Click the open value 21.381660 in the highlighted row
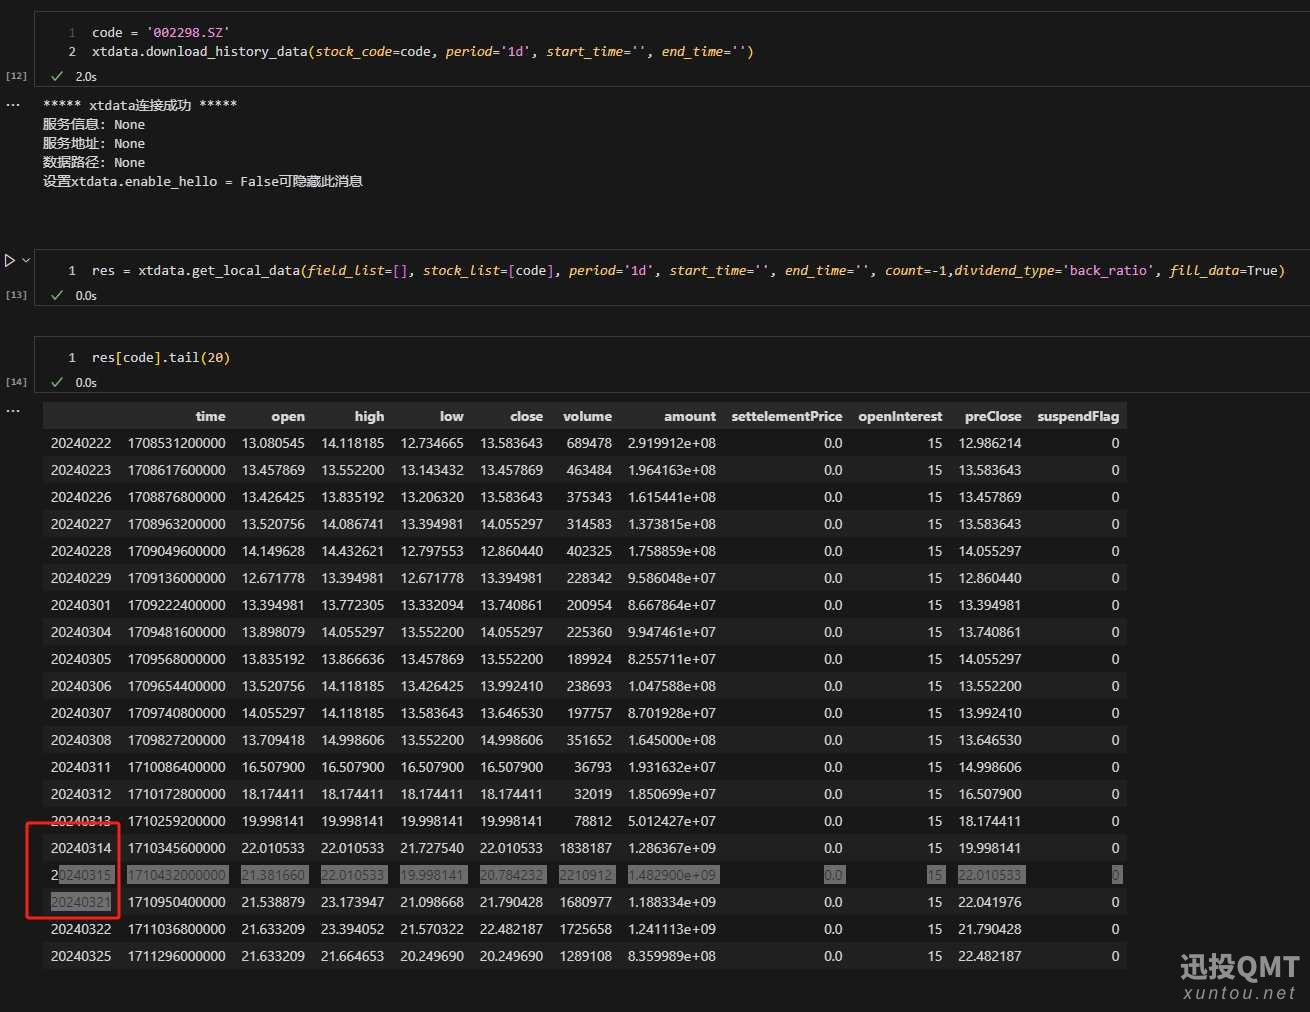The image size is (1310, 1012). (x=273, y=875)
